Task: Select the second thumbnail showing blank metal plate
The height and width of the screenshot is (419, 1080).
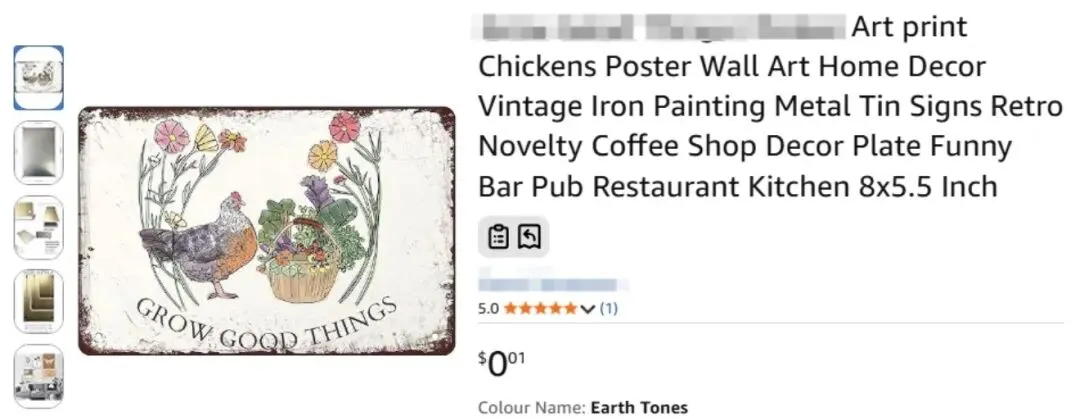Action: pos(39,152)
